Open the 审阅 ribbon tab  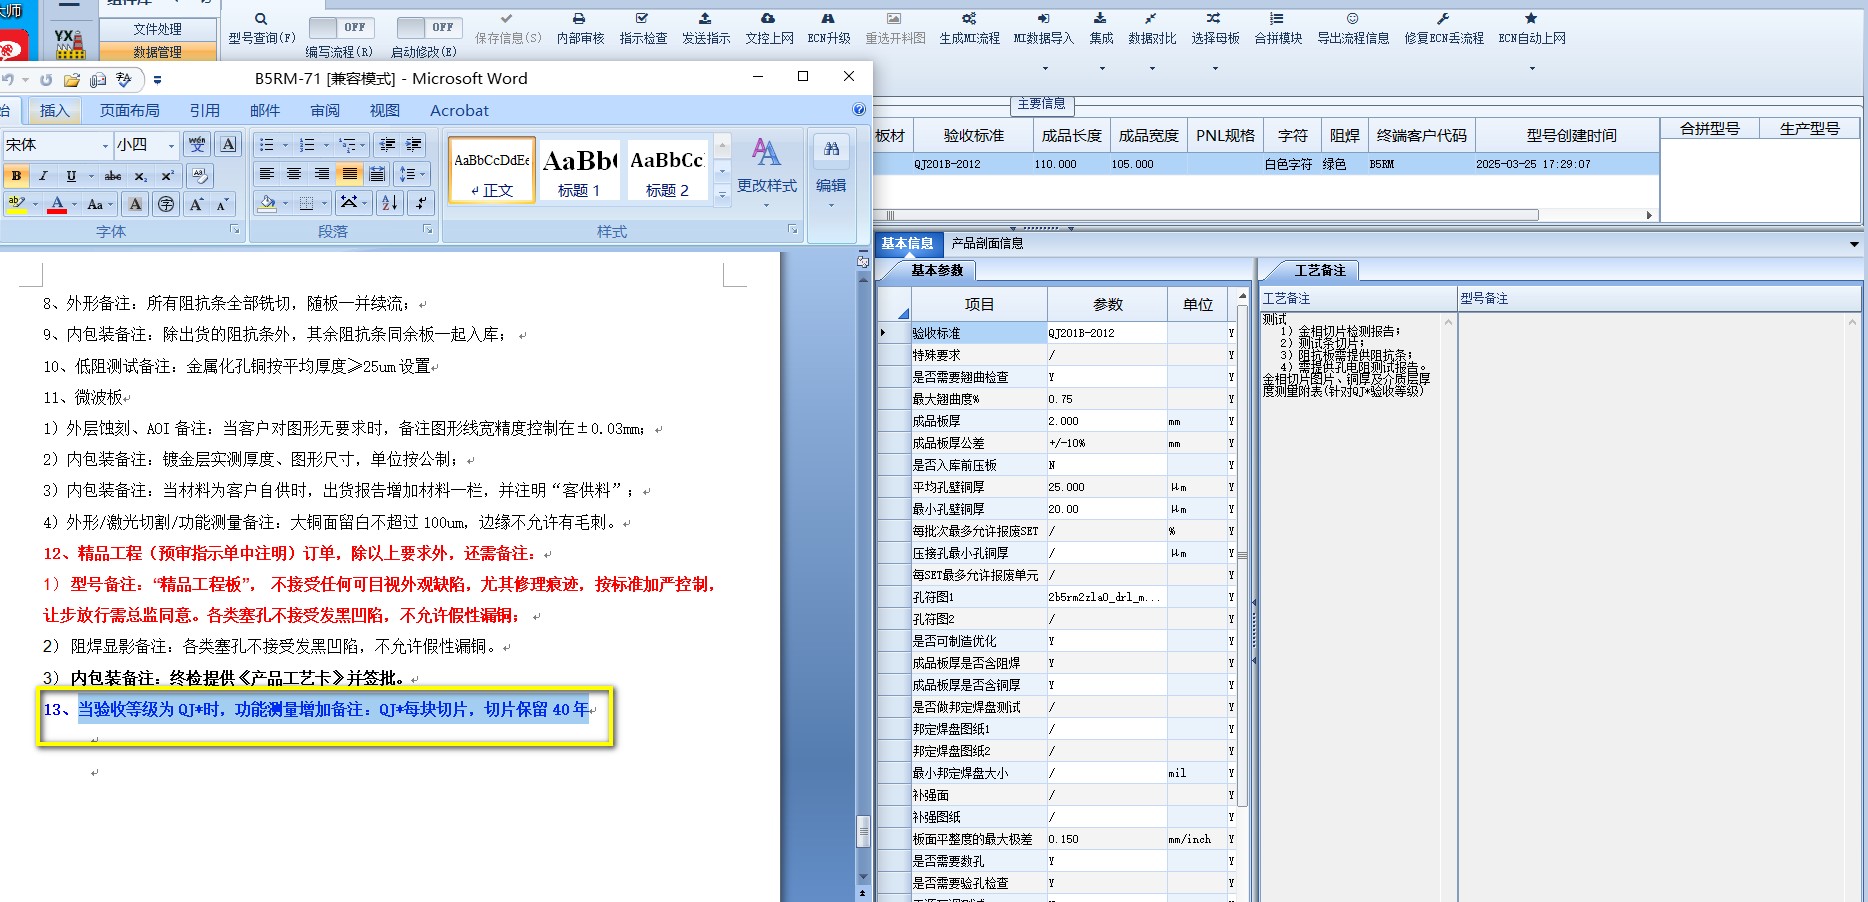pos(325,111)
